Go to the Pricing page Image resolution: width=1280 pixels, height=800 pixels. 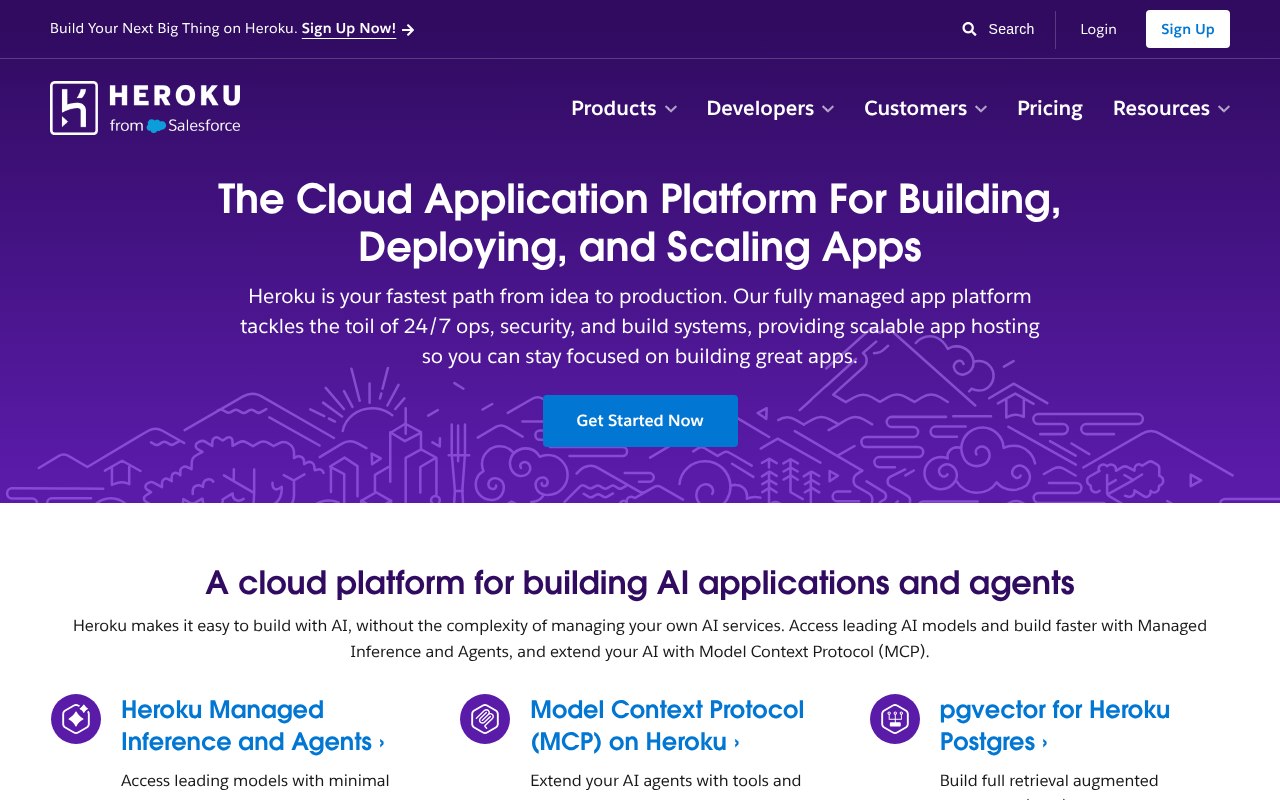tap(1050, 108)
